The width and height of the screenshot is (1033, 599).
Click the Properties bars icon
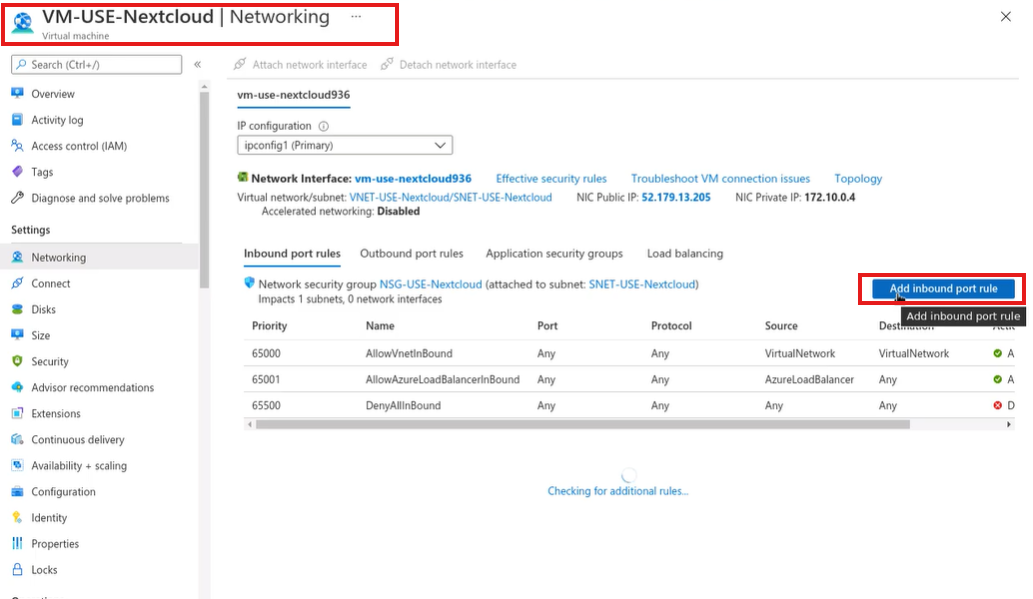[x=18, y=544]
